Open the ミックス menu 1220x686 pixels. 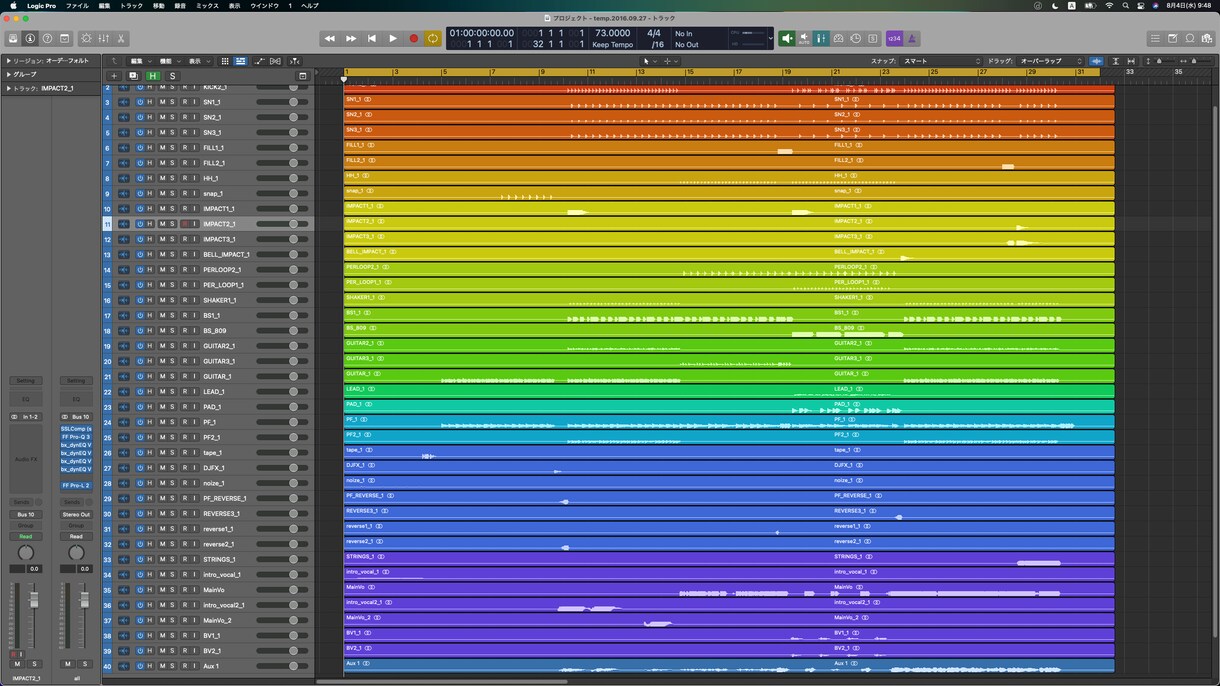206,6
